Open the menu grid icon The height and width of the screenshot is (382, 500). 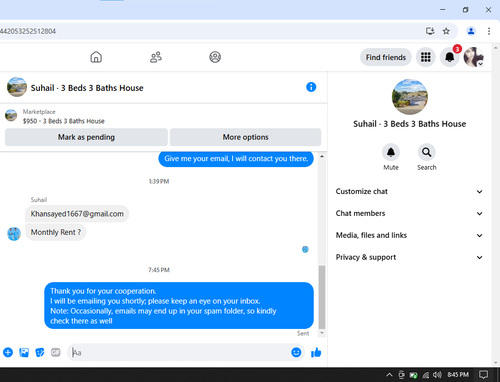coord(425,57)
